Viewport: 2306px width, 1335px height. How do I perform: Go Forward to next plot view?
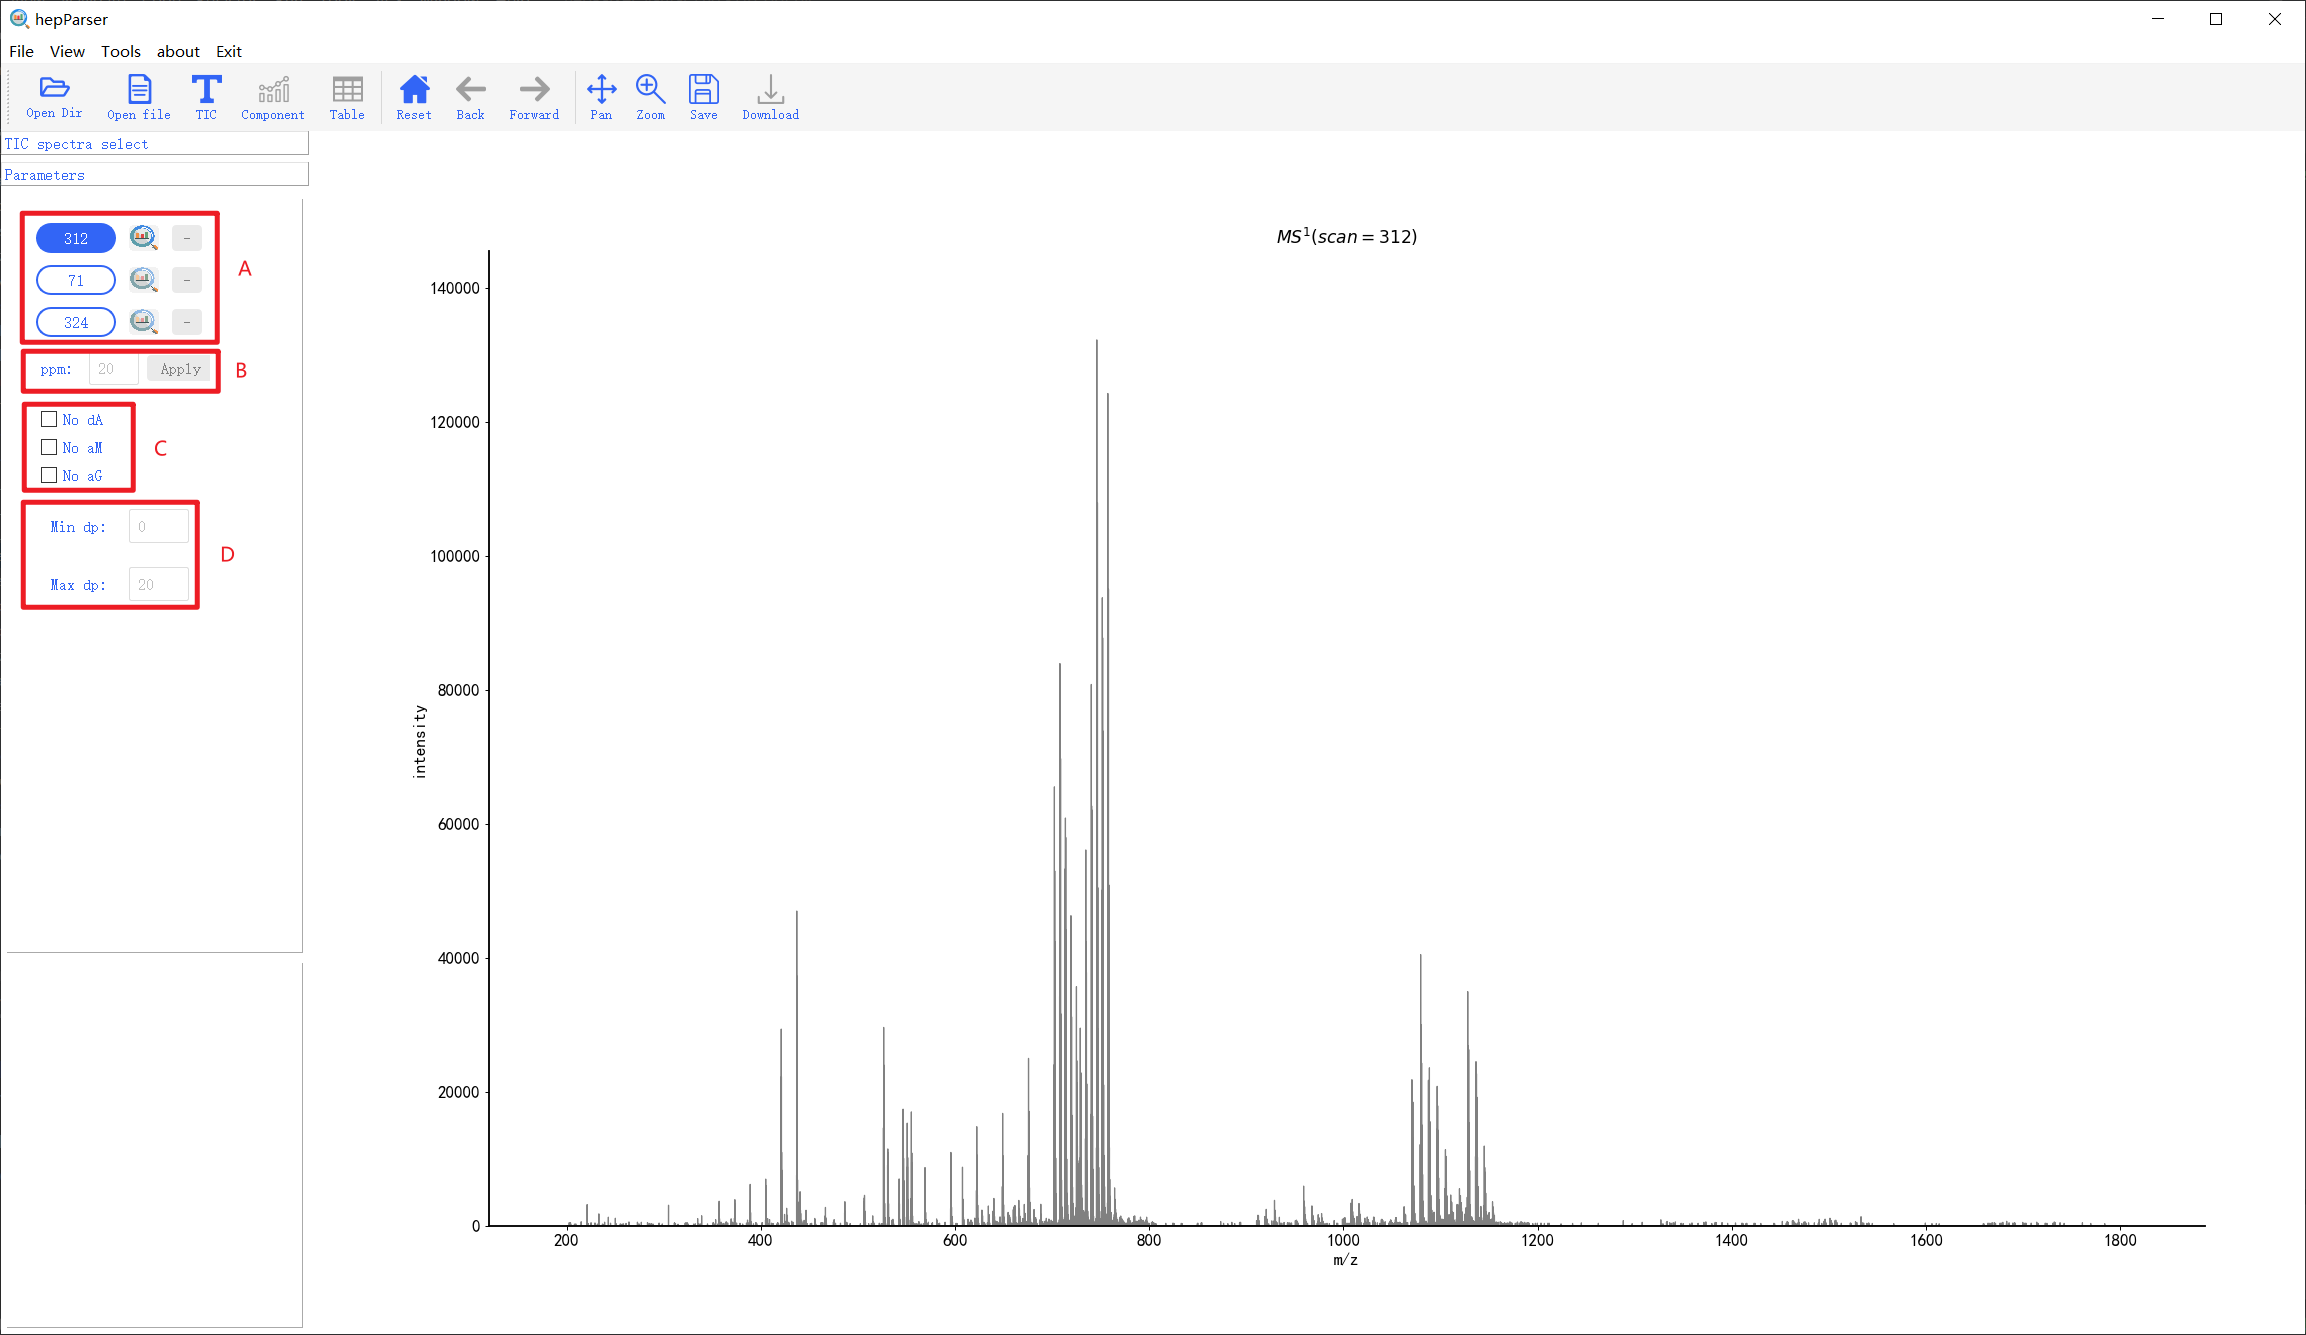click(534, 97)
